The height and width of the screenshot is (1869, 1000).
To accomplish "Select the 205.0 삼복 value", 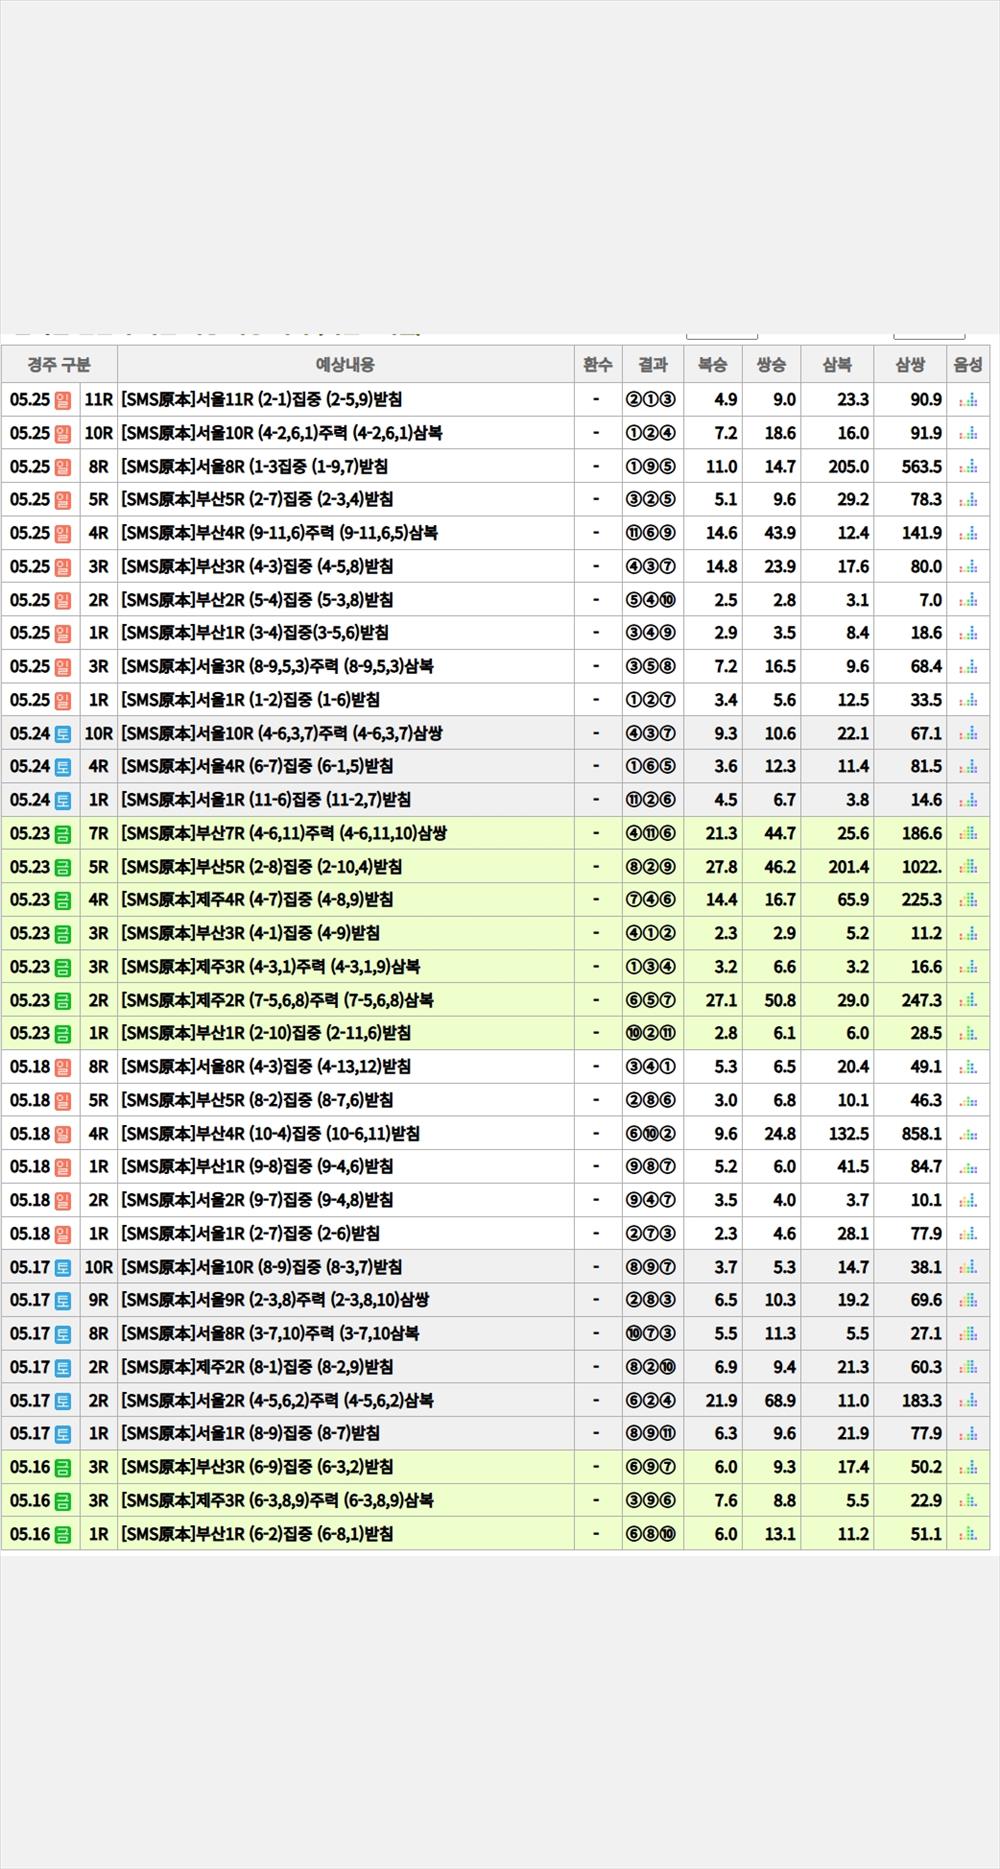I will point(848,467).
